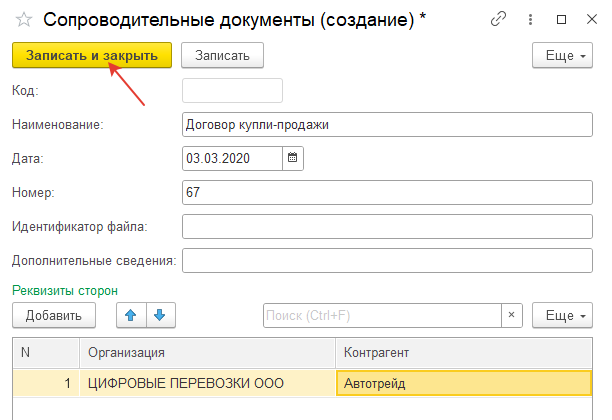Maximize the window with the square icon

(561, 20)
